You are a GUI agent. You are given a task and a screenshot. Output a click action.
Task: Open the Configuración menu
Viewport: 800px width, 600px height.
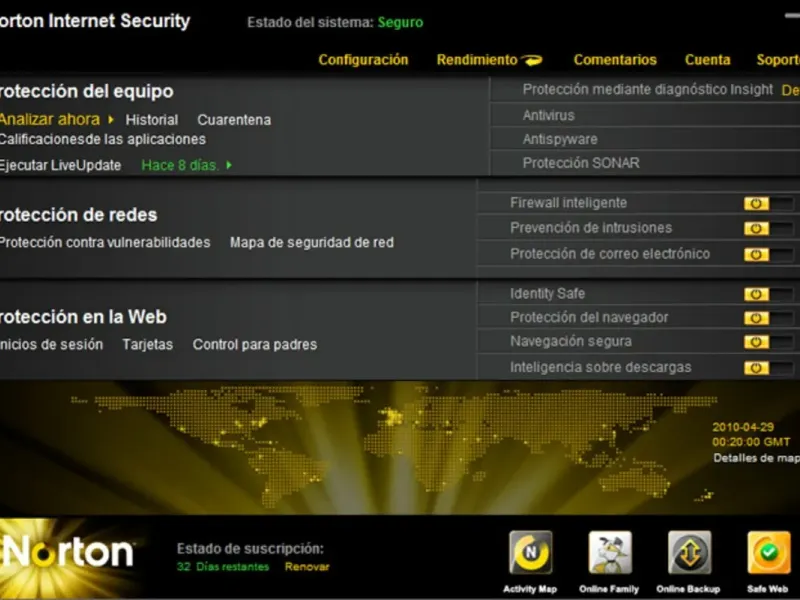click(363, 60)
